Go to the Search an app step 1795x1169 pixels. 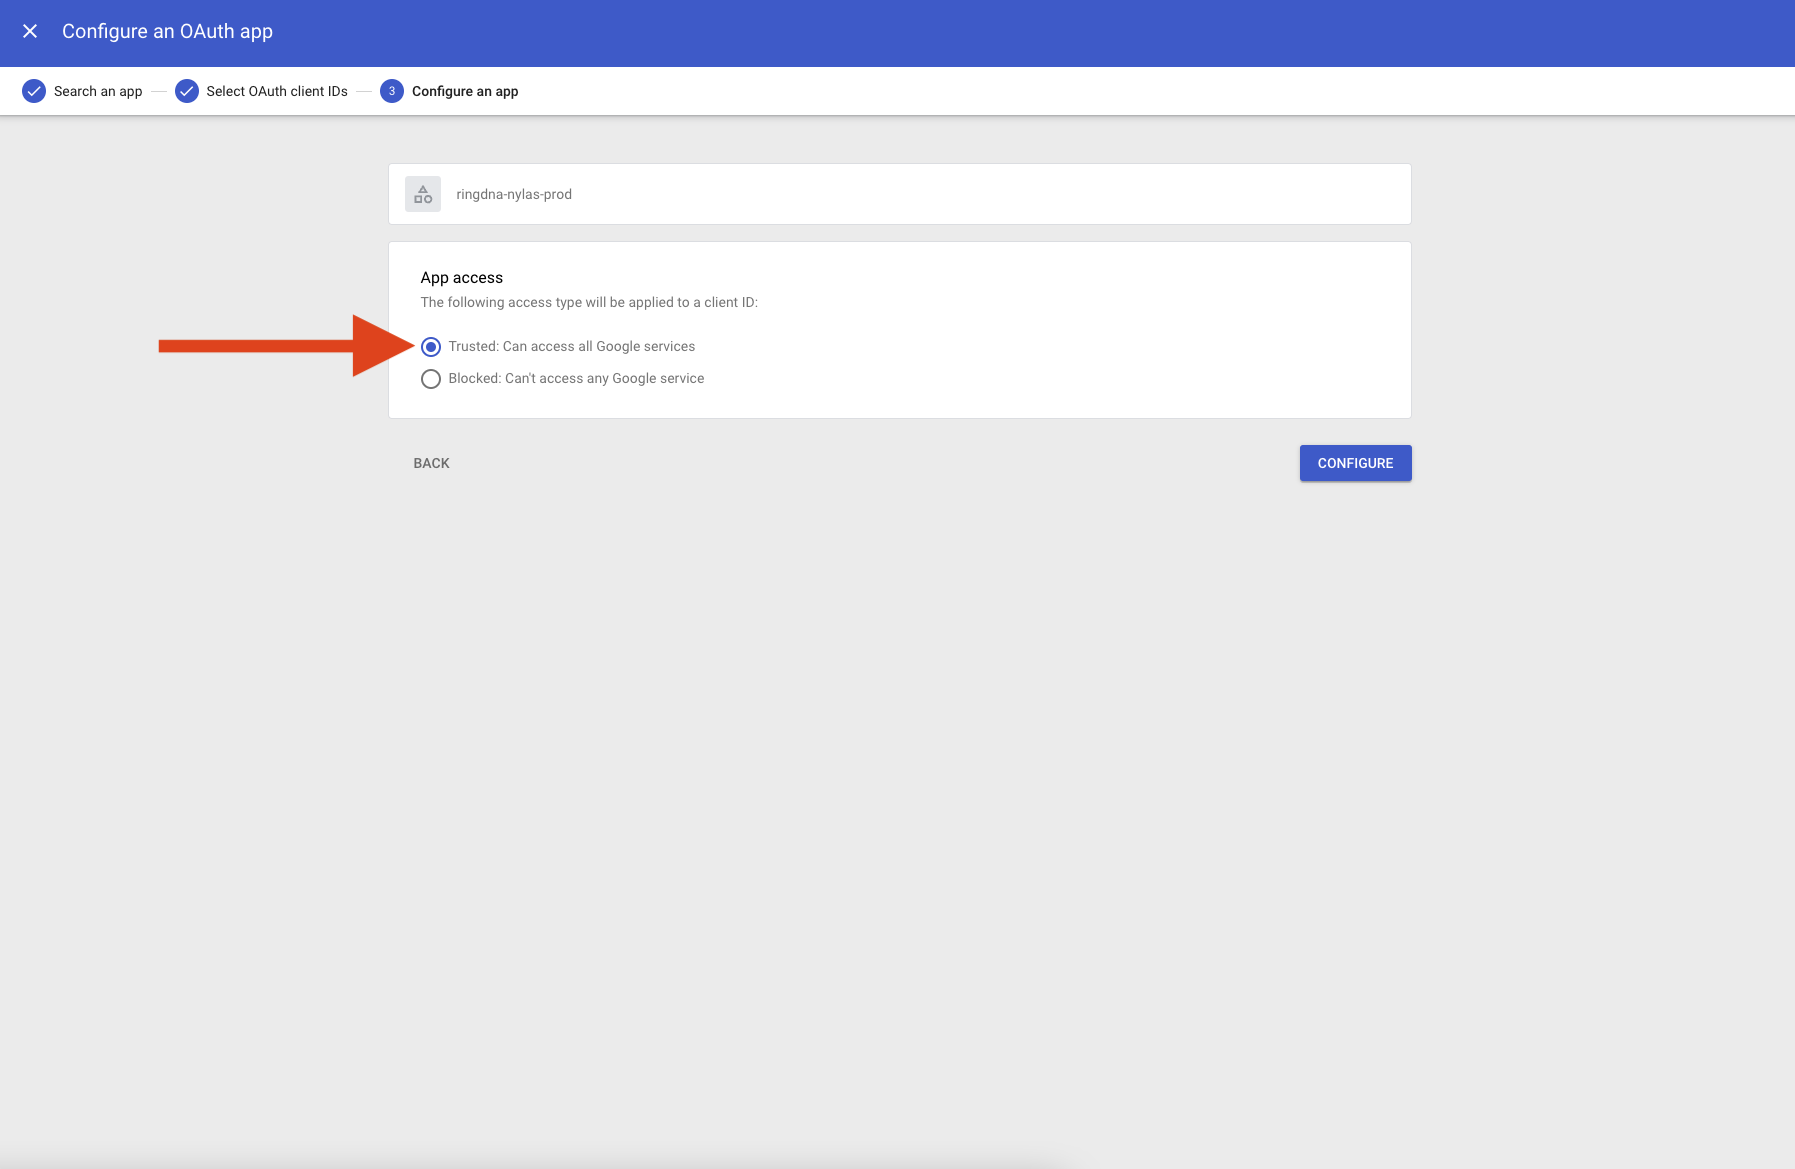point(98,91)
